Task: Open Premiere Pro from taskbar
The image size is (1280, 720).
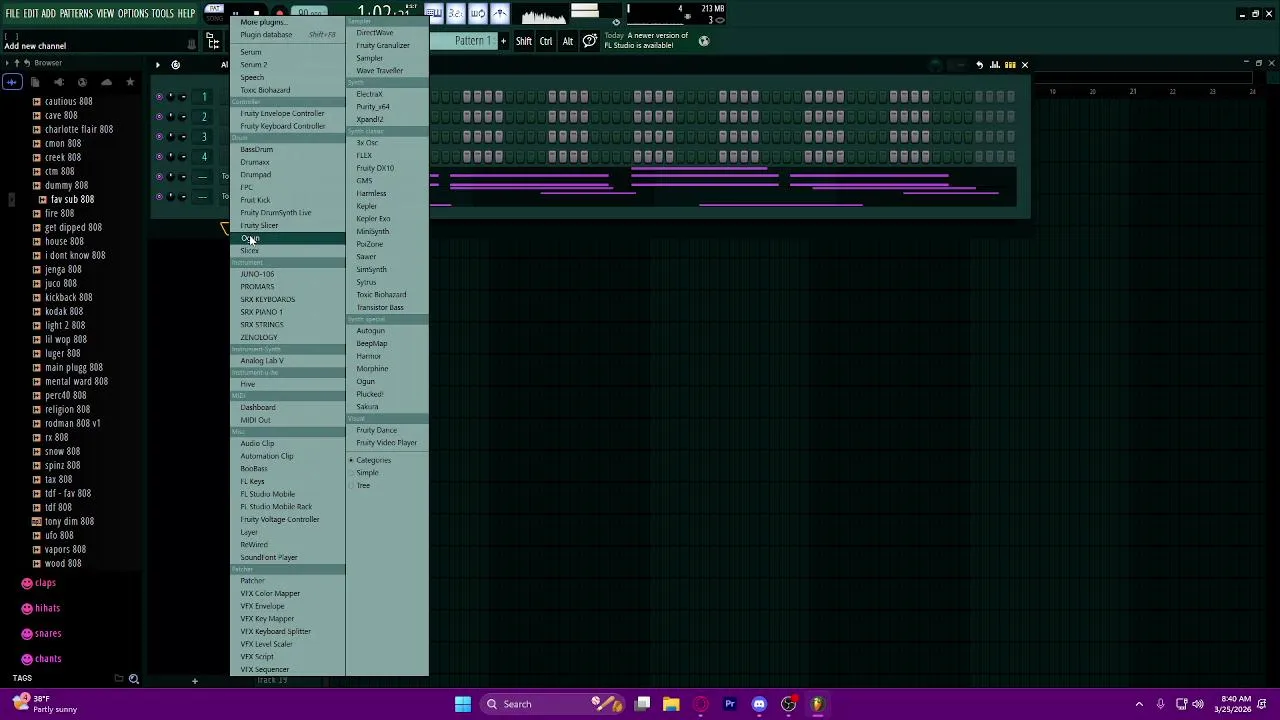Action: coord(730,704)
